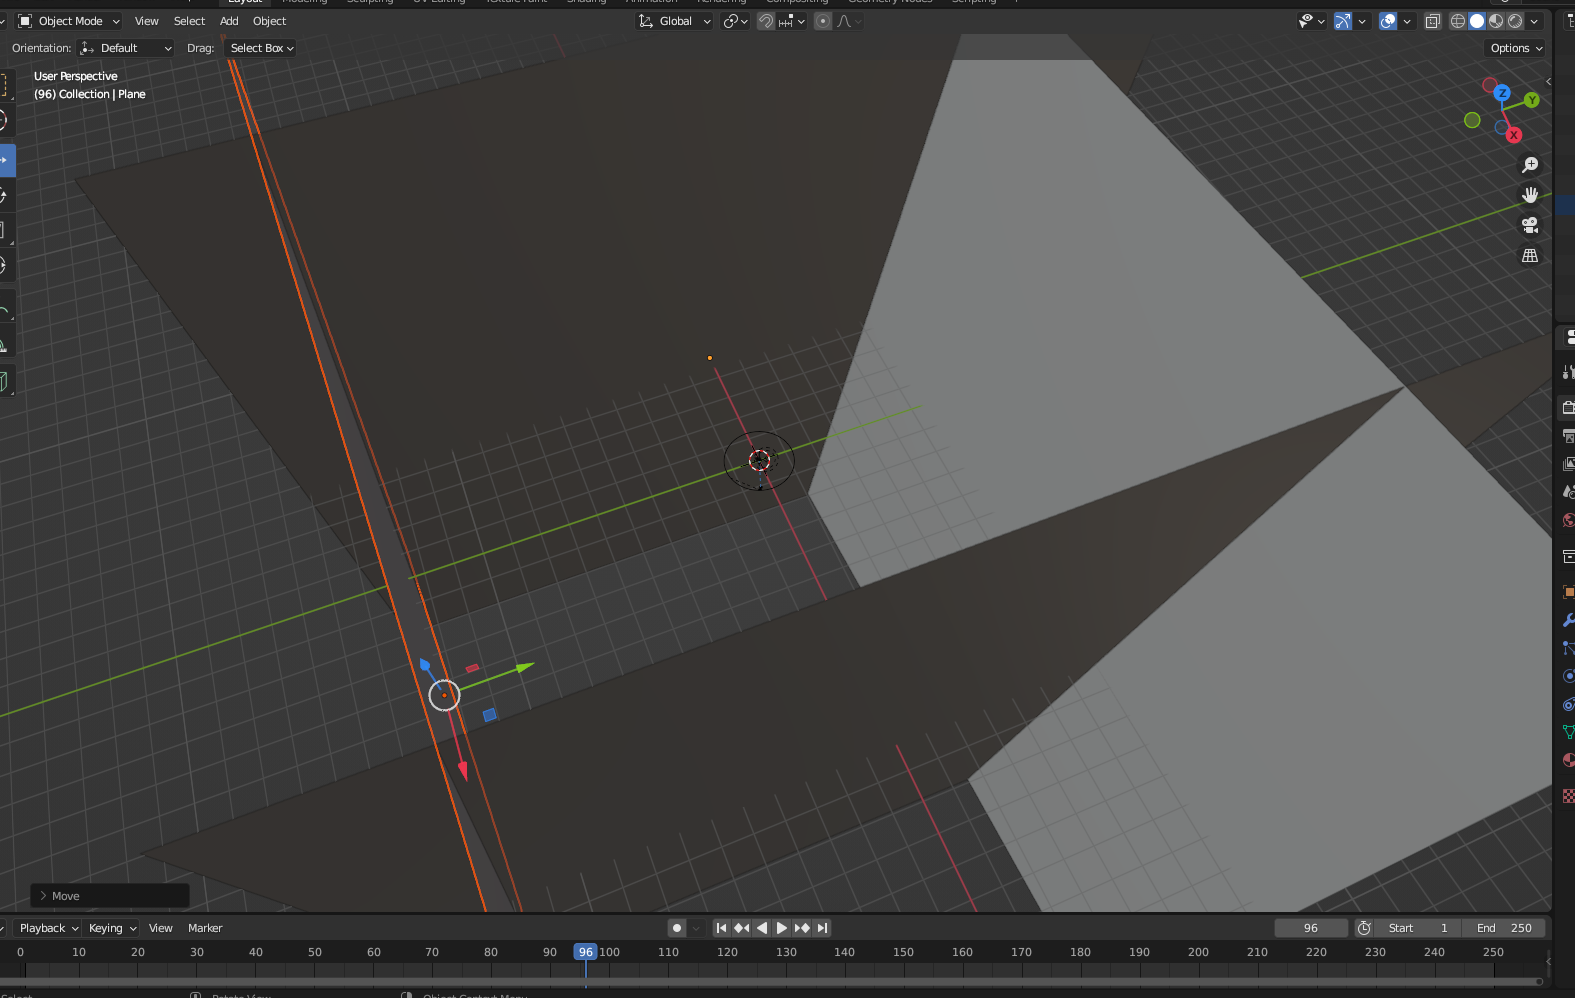Switch to Solid viewport shading
The image size is (1575, 998).
click(x=1477, y=21)
